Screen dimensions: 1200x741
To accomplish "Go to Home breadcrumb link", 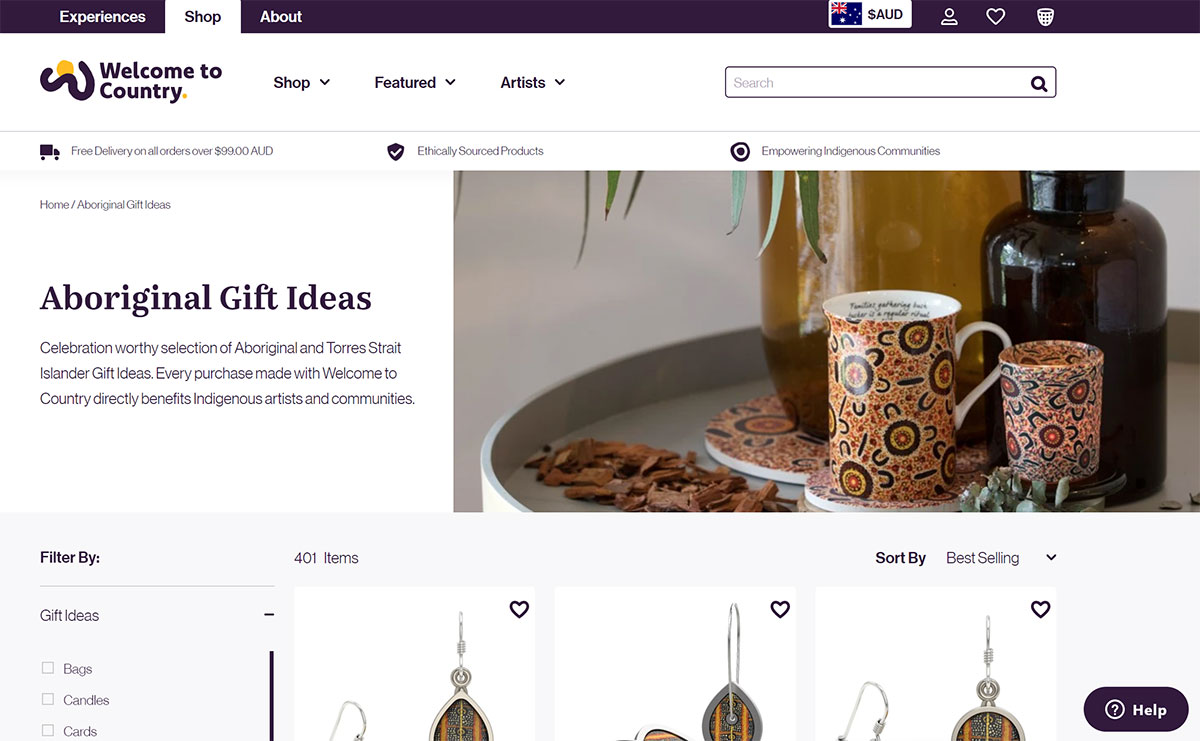I will (x=54, y=205).
